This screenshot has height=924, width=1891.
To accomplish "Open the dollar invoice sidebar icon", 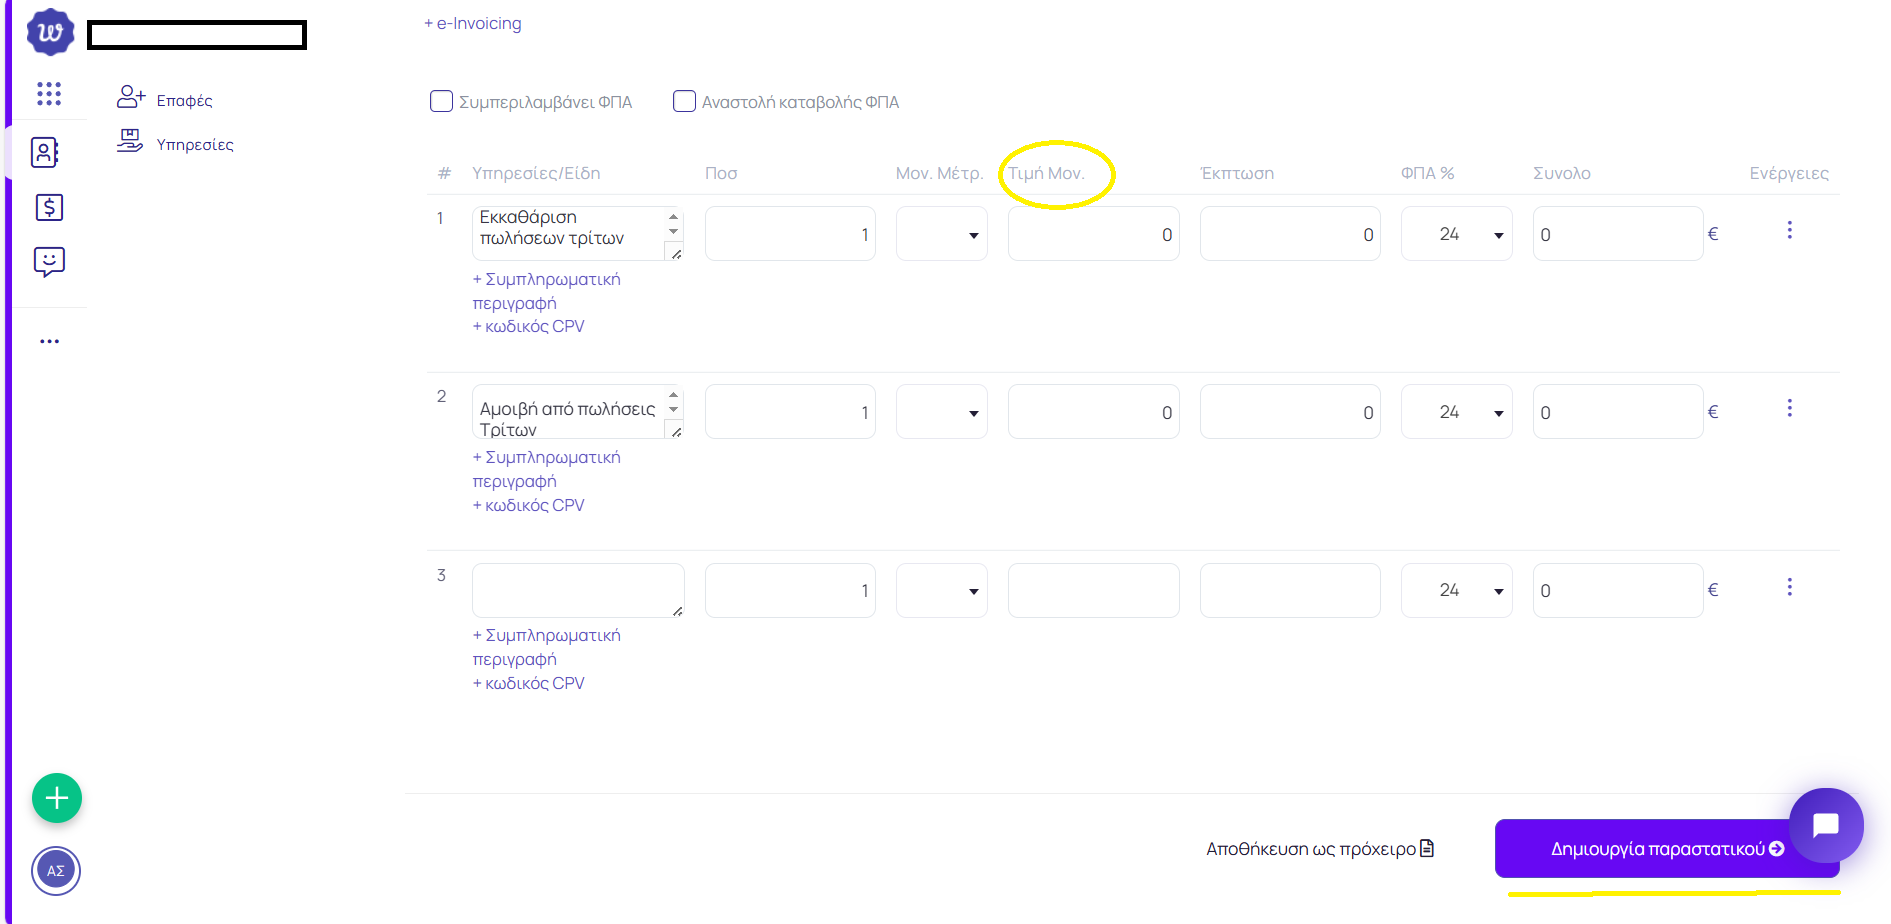I will pos(49,207).
